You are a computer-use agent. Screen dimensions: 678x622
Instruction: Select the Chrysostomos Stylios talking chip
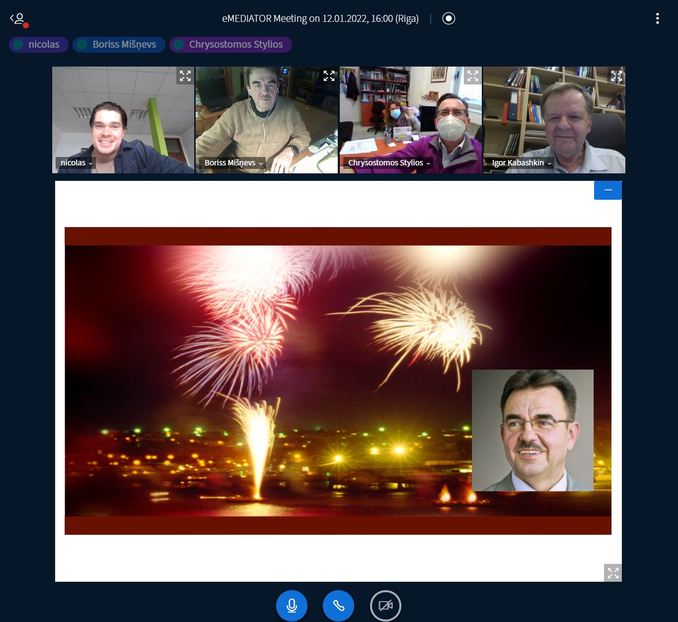(x=230, y=45)
